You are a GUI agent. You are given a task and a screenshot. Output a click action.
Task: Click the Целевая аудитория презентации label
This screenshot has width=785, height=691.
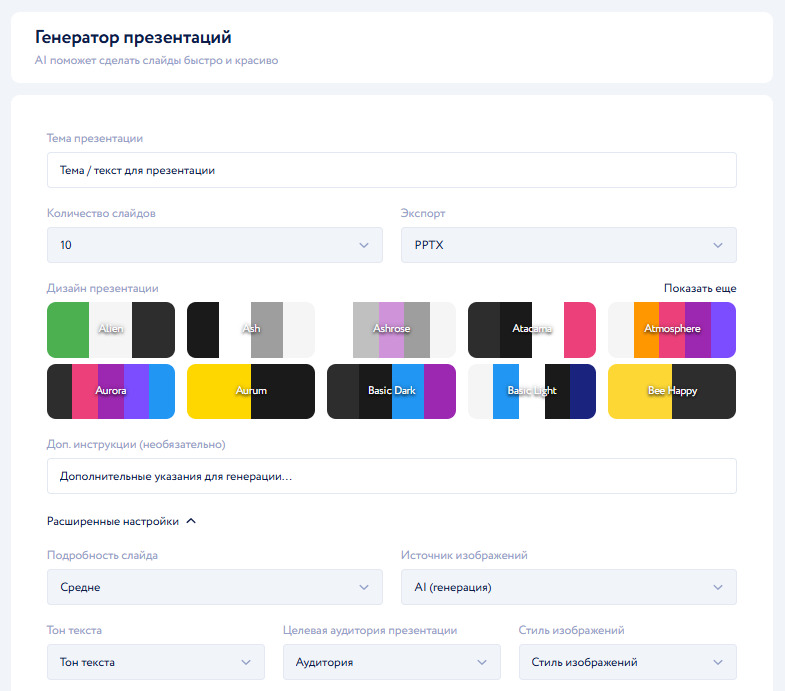(x=370, y=630)
